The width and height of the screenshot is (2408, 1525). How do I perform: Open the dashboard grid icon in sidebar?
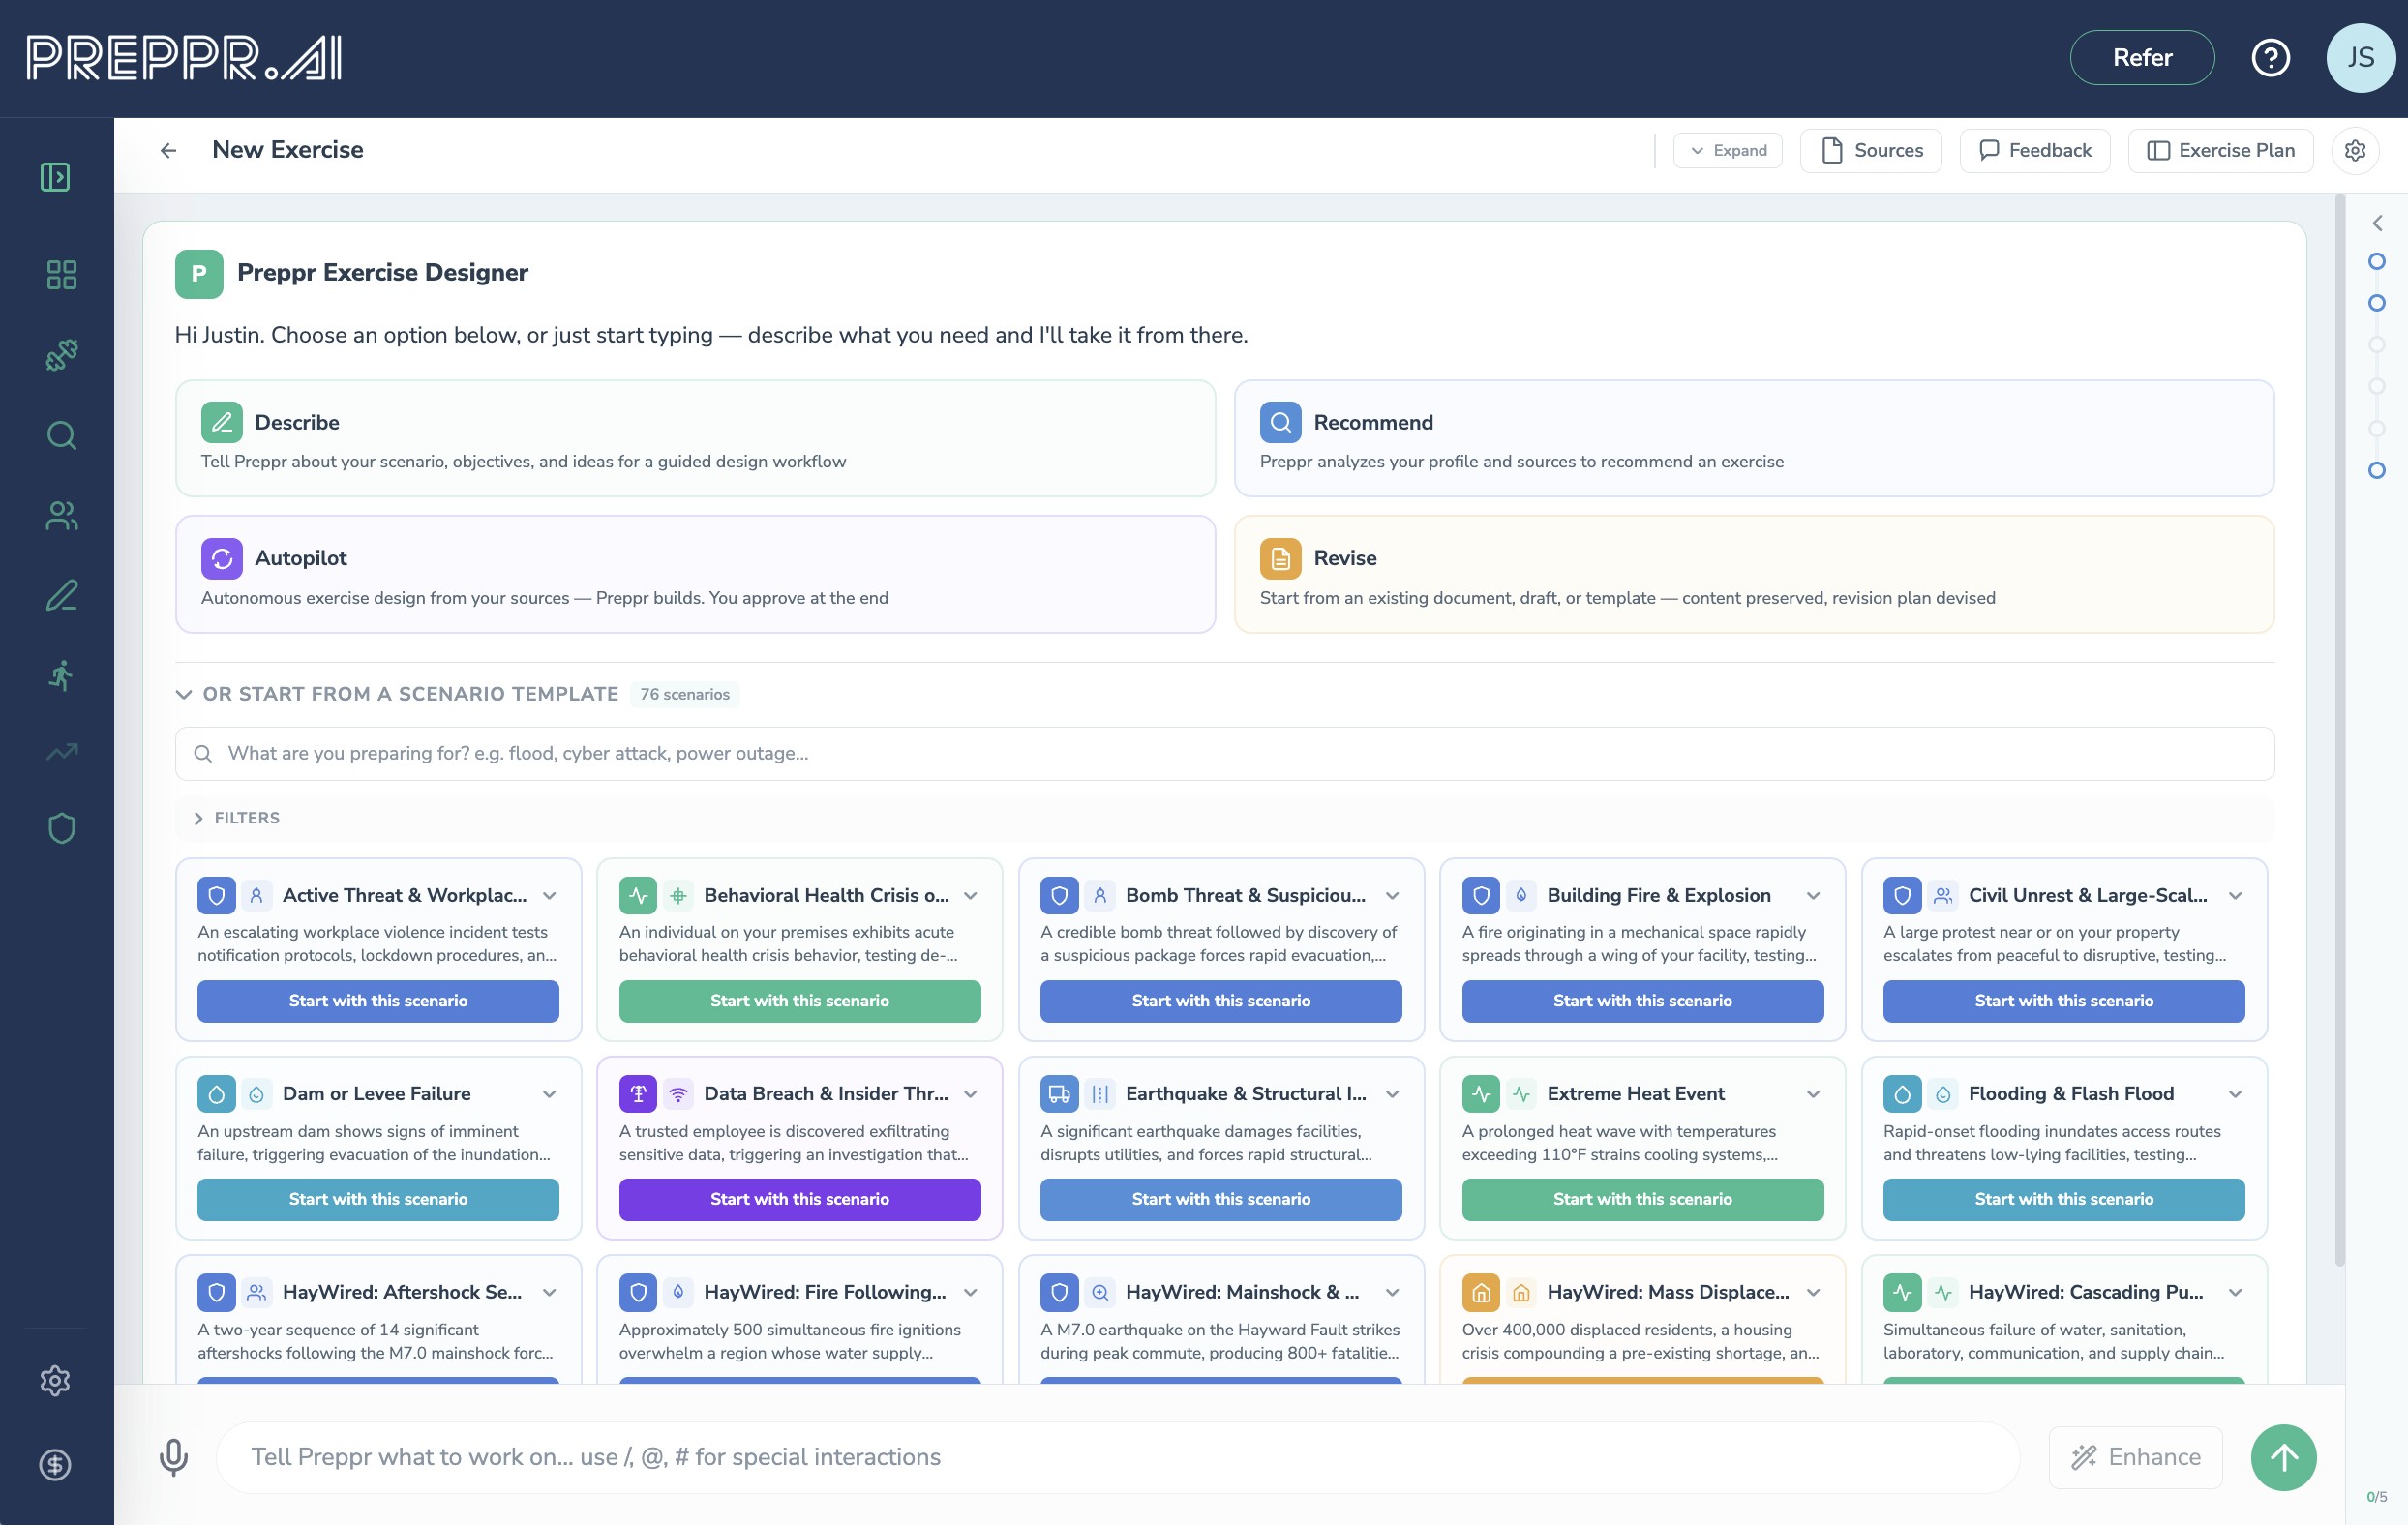click(x=61, y=275)
